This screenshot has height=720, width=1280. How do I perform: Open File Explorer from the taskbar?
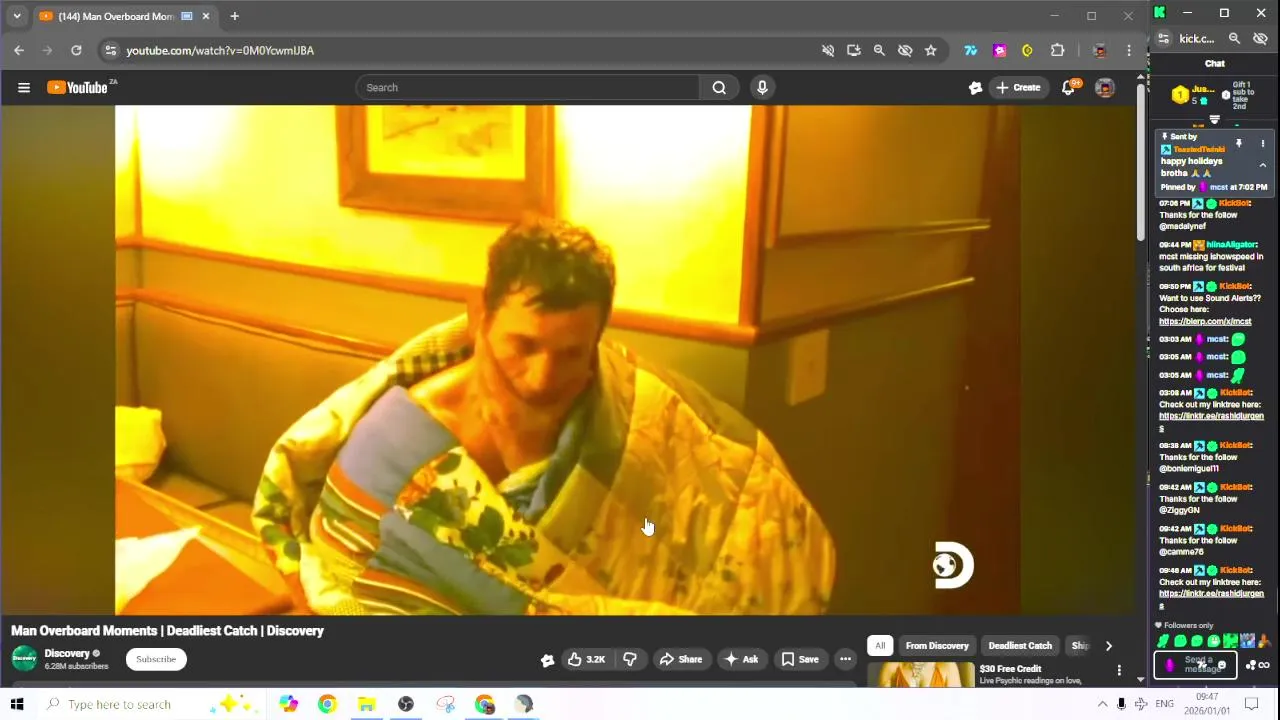pos(366,704)
